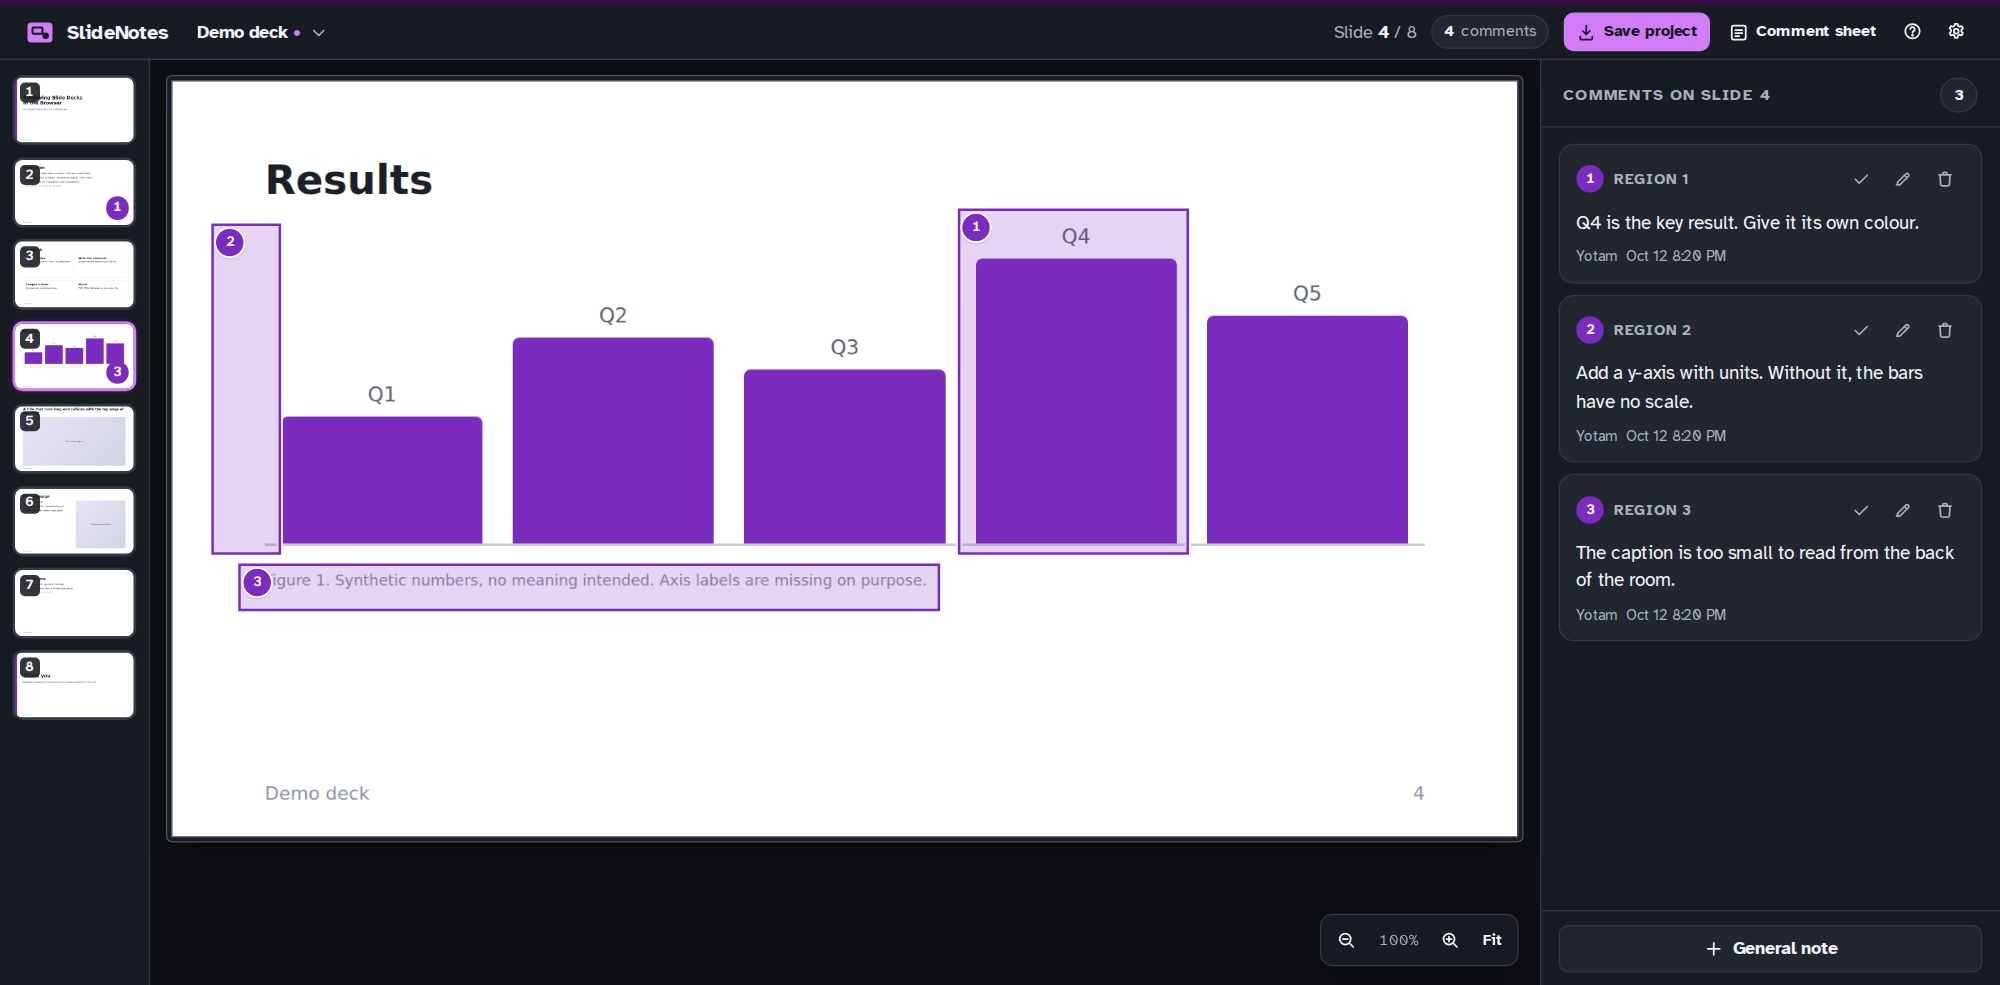Screen dimensions: 2000x985
Task: Select slide 6 thumbnail
Action: pyautogui.click(x=75, y=521)
